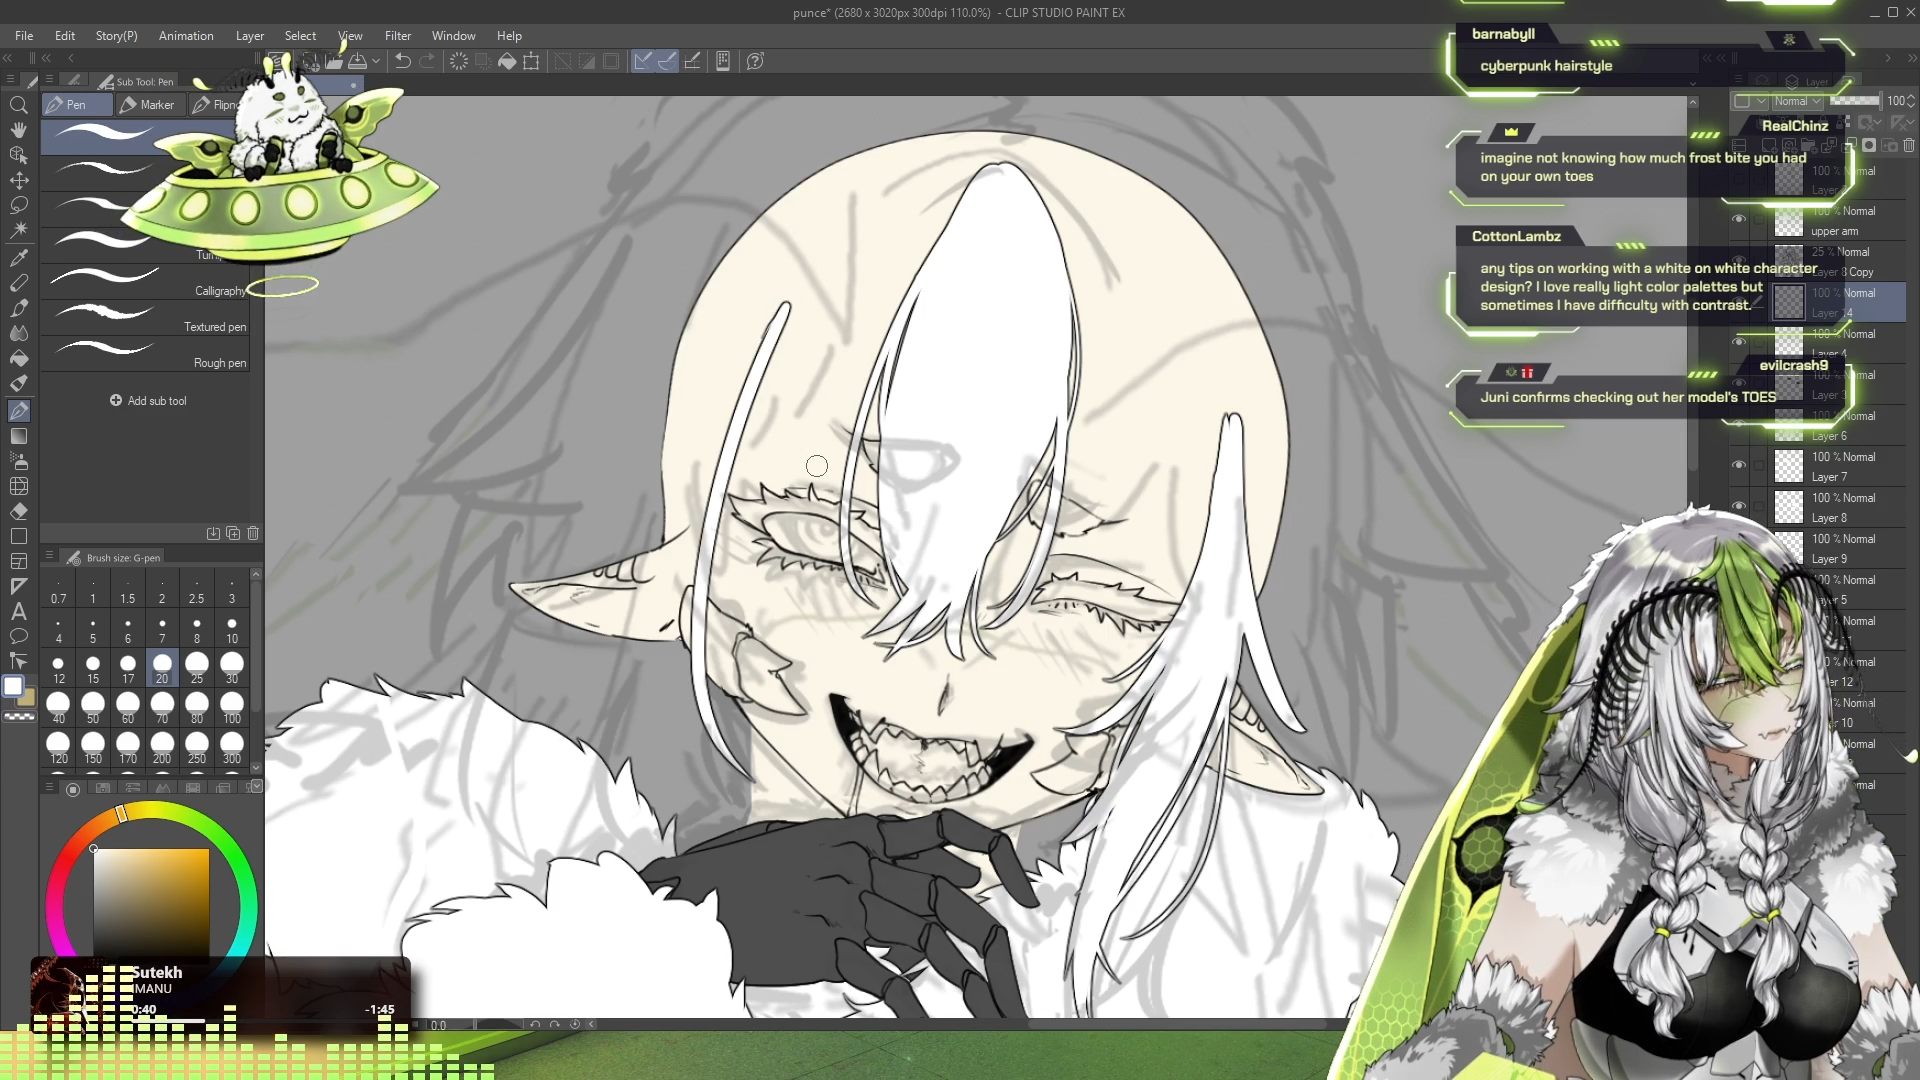Viewport: 1920px width, 1080px height.
Task: Hide the upper arm layer
Action: click(x=1739, y=219)
